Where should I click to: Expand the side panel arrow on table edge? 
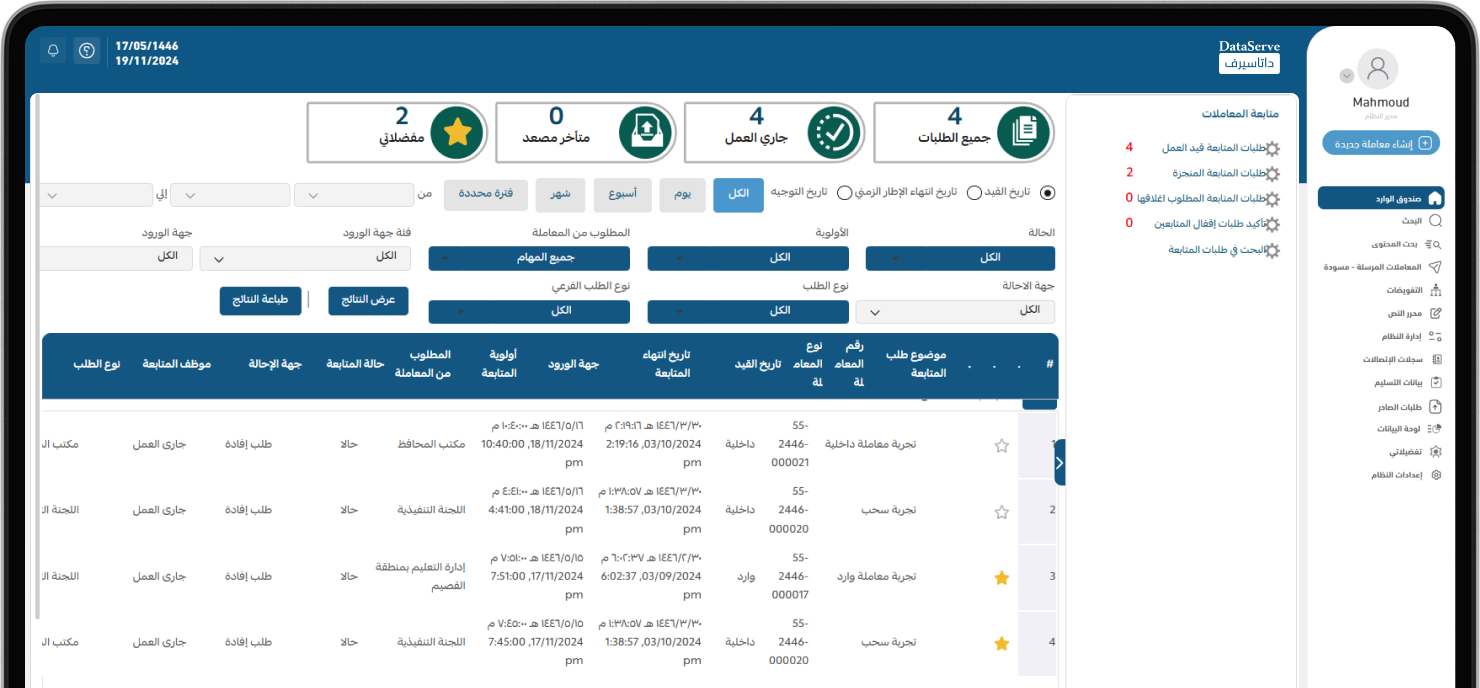tap(1060, 462)
